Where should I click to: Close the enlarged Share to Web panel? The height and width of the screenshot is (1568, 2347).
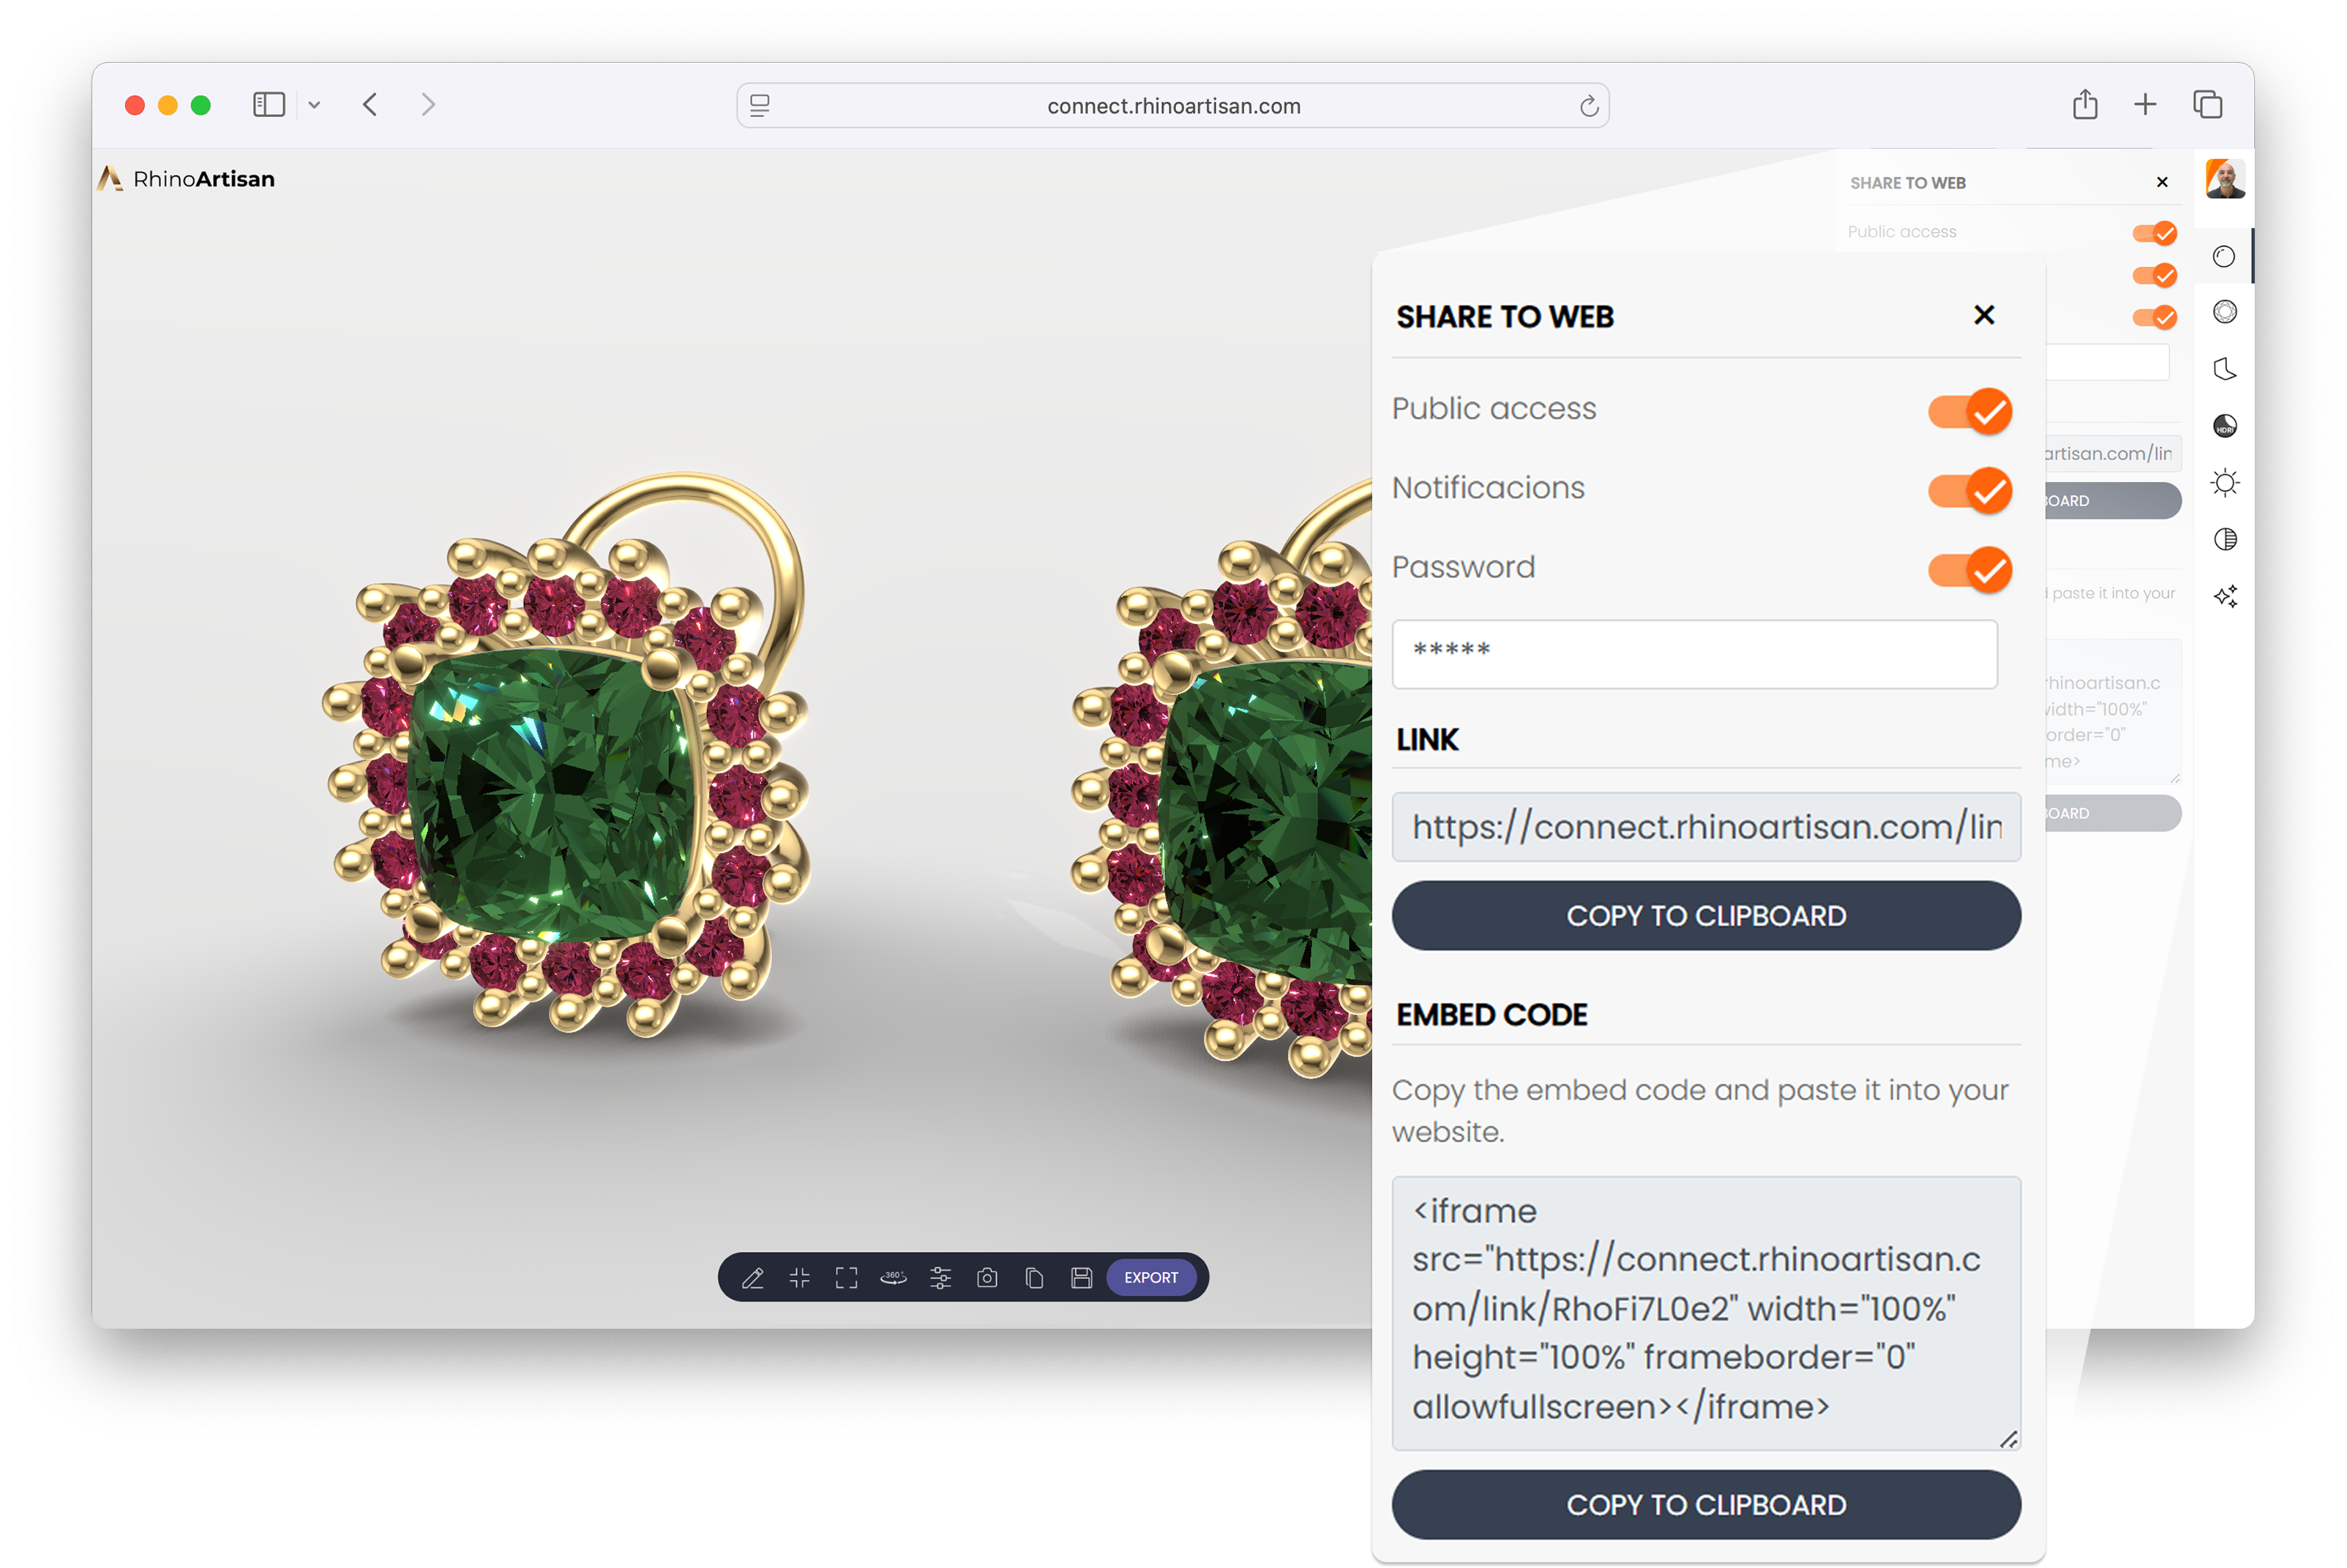pos(1984,315)
